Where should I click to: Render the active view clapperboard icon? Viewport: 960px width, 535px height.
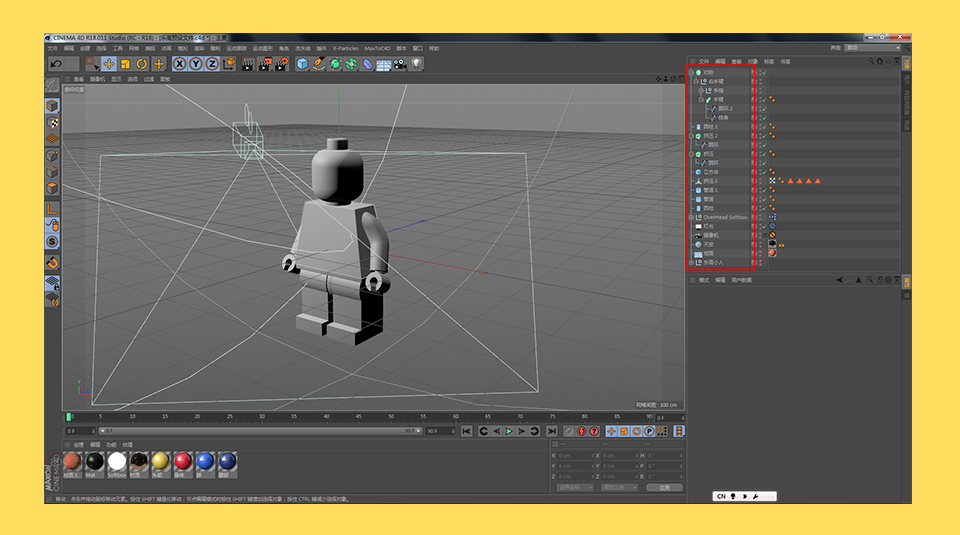pos(248,64)
